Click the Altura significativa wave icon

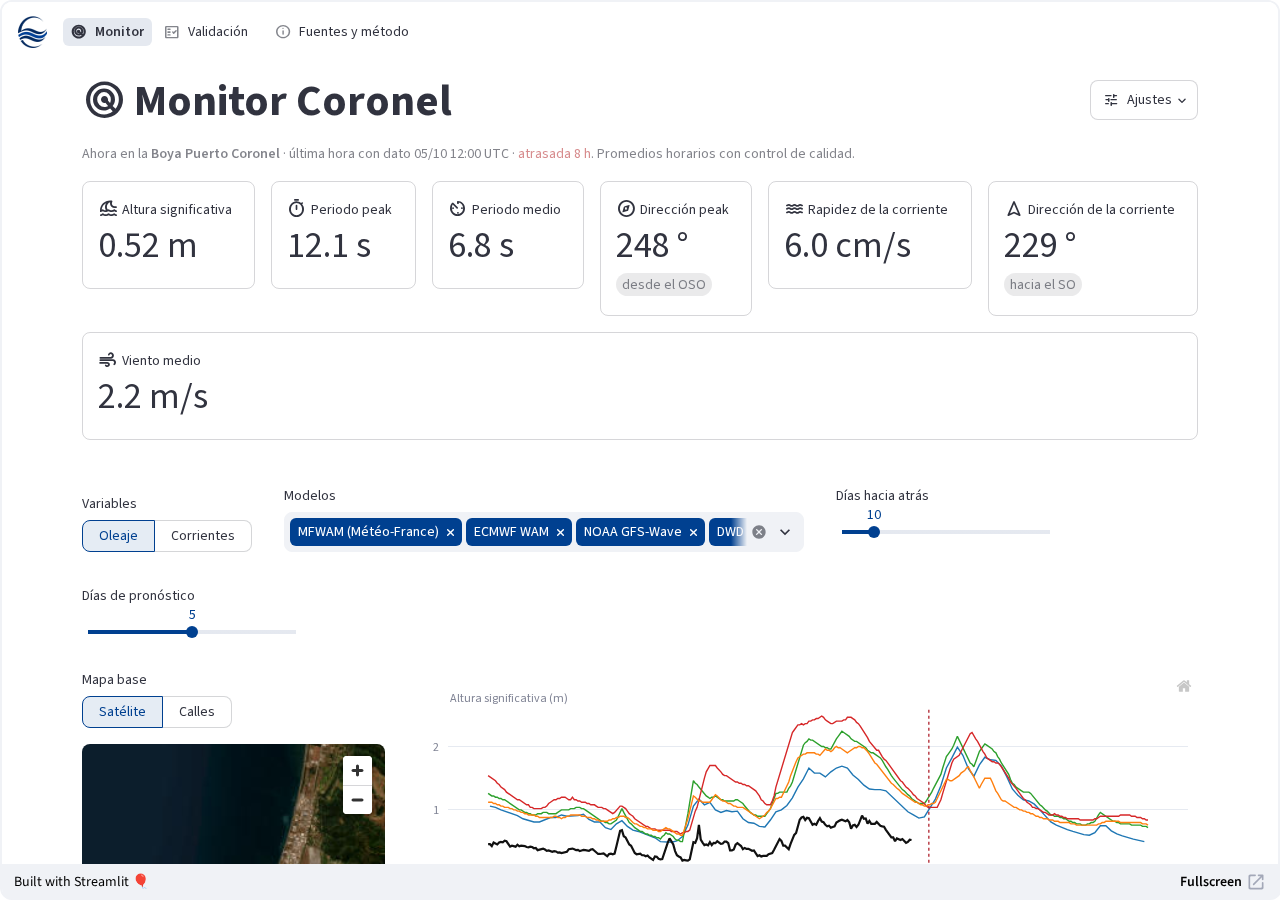(x=108, y=209)
